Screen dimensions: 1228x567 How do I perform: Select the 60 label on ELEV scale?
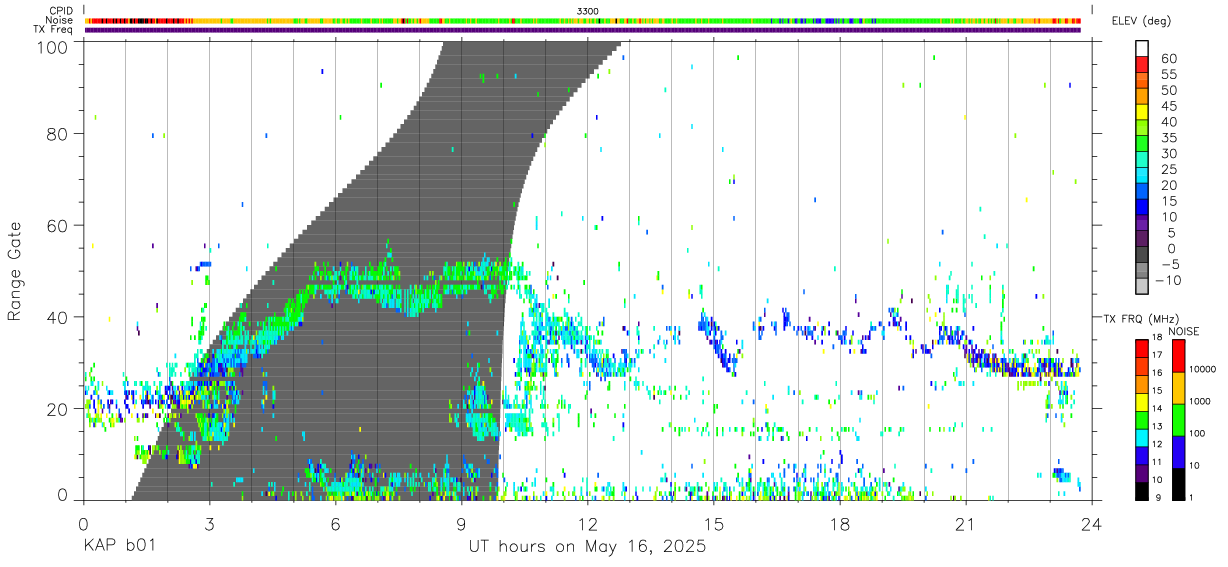click(x=1167, y=58)
